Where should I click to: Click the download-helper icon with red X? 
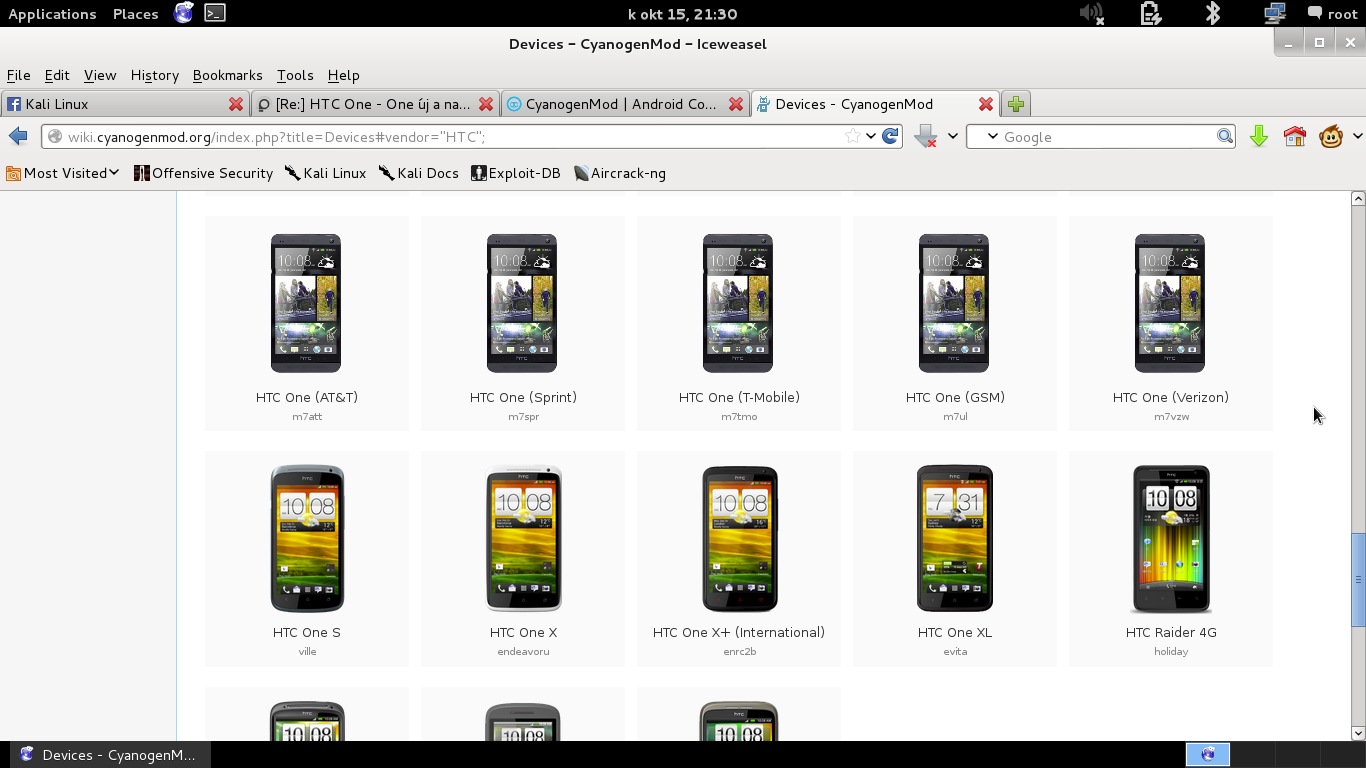[x=925, y=137]
